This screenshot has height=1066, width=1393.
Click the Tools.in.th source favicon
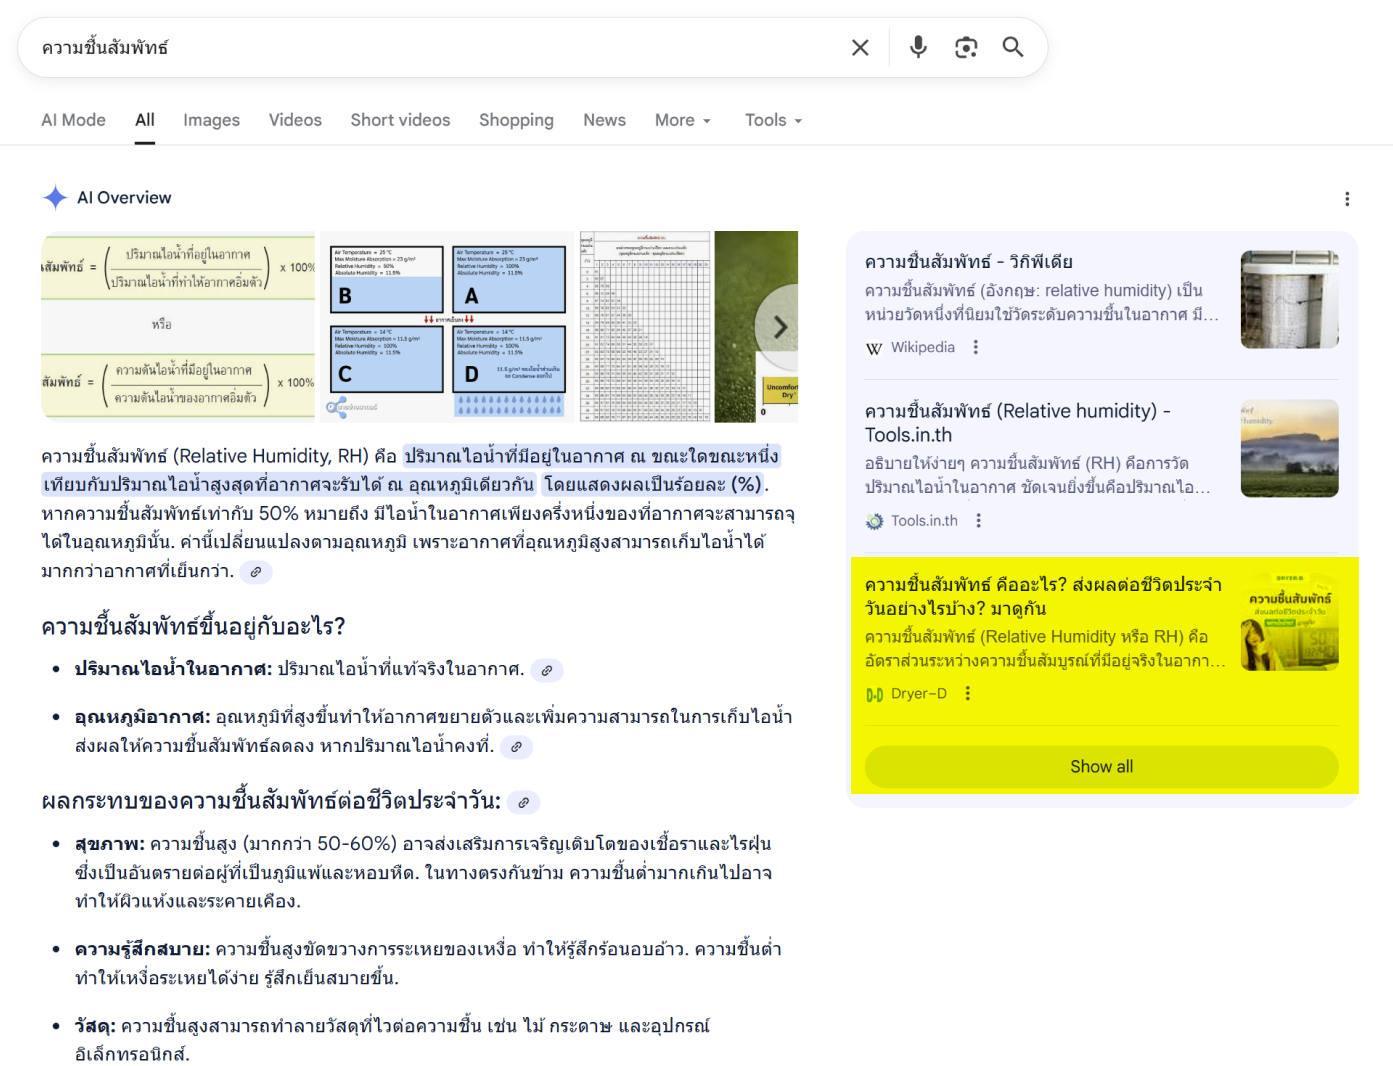[x=874, y=520]
